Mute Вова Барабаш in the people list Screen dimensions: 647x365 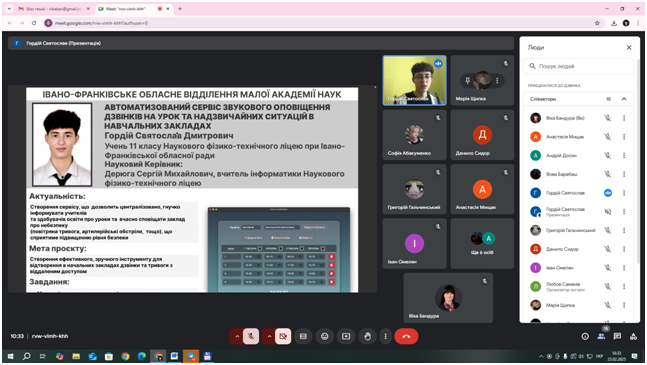(608, 174)
